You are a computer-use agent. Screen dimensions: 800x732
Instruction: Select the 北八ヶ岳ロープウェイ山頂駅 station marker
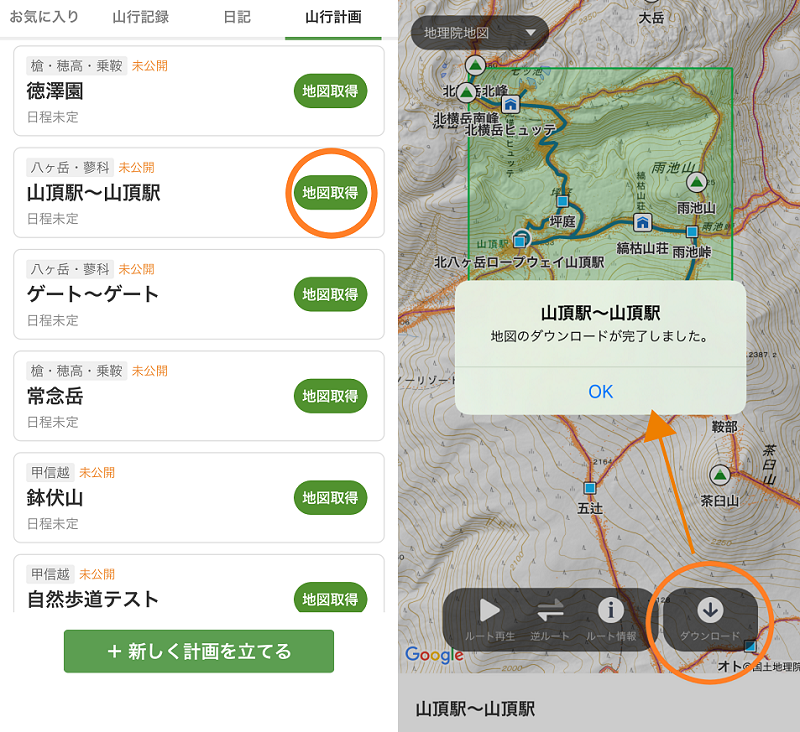pyautogui.click(x=520, y=240)
